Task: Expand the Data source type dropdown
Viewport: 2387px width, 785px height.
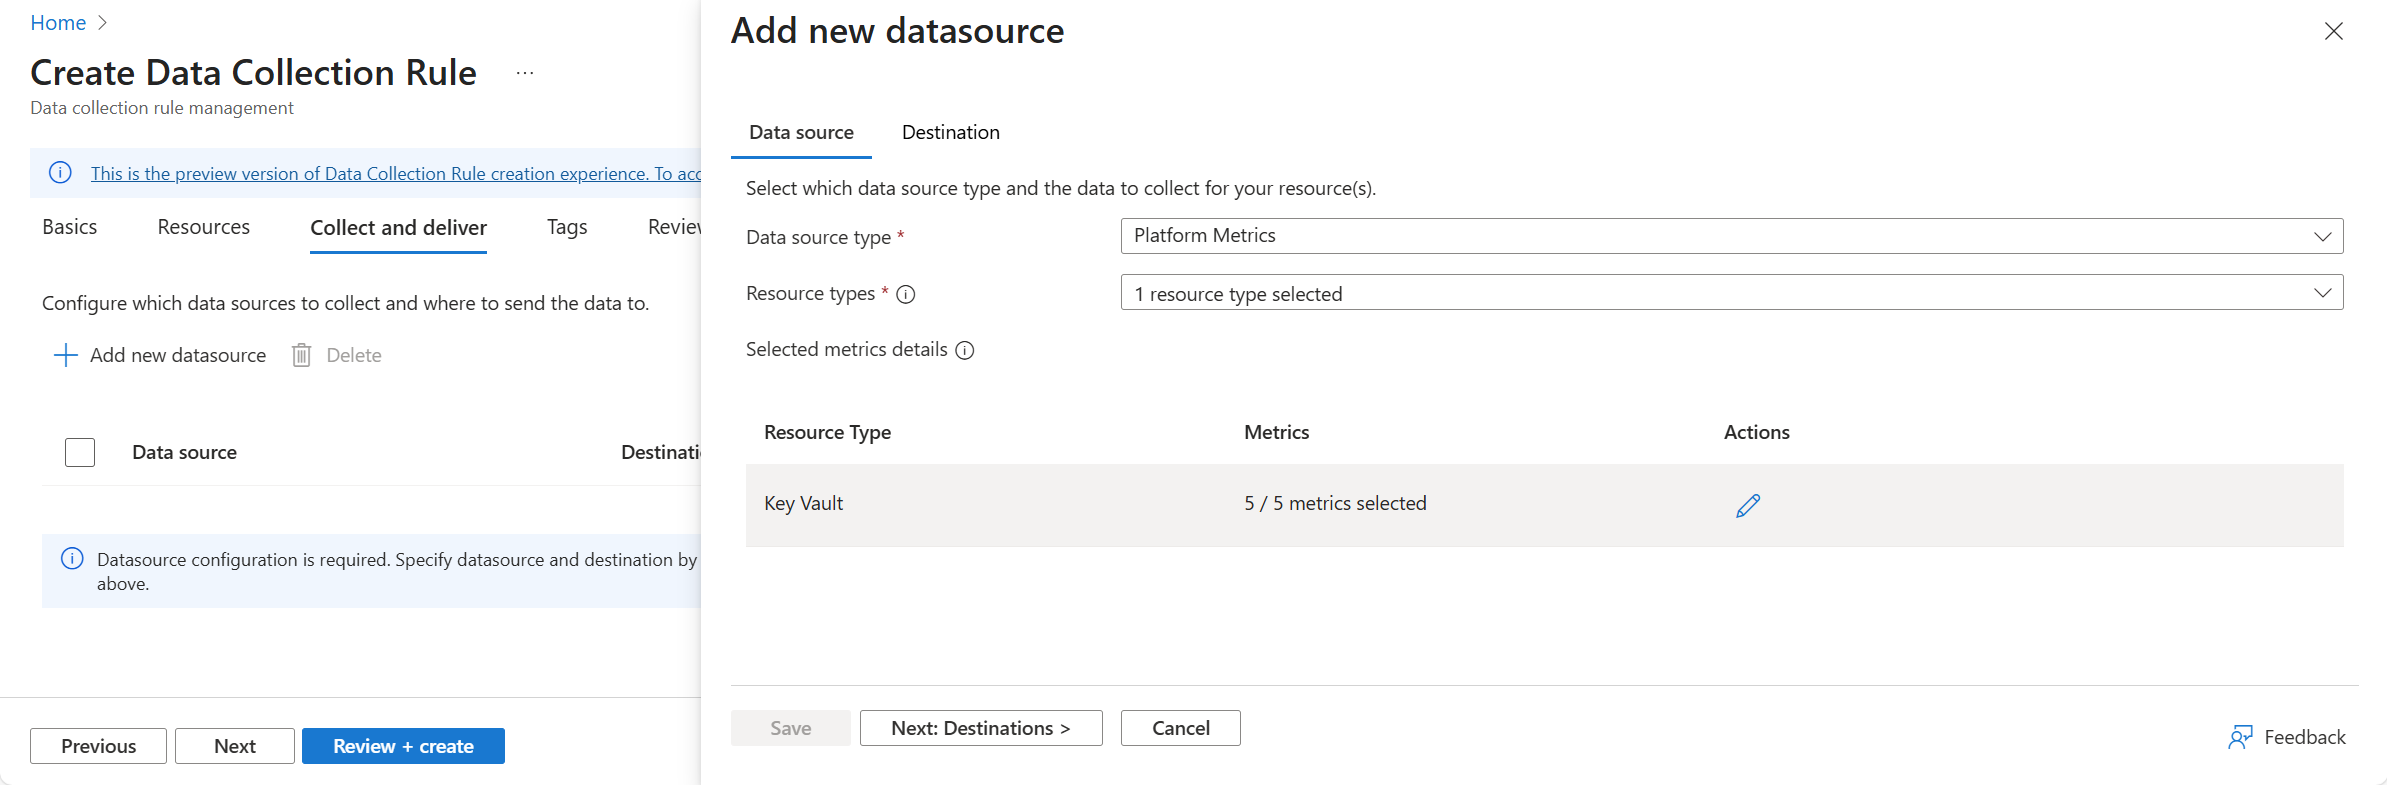Action: click(1731, 236)
